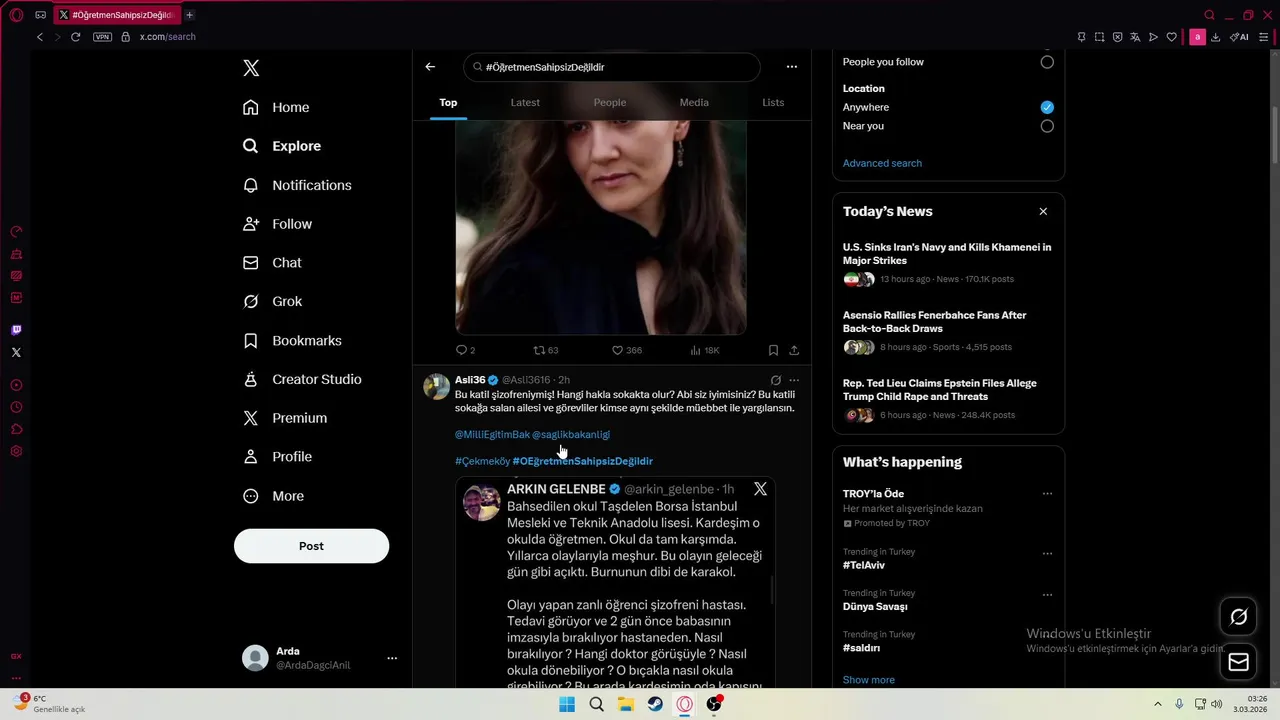Screen dimensions: 1280x720
Task: Switch to the Media tab
Action: click(x=694, y=102)
